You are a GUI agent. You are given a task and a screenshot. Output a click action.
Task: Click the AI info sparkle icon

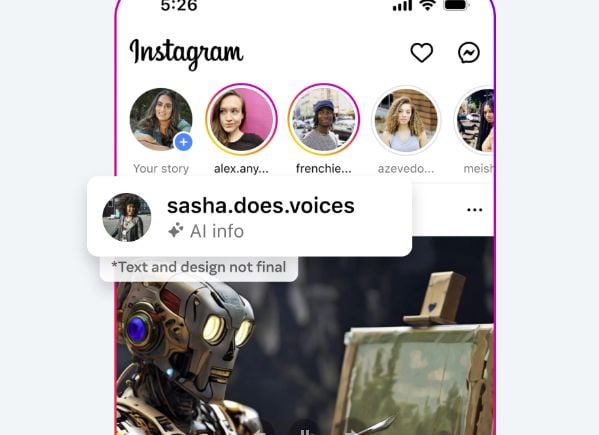pyautogui.click(x=176, y=231)
